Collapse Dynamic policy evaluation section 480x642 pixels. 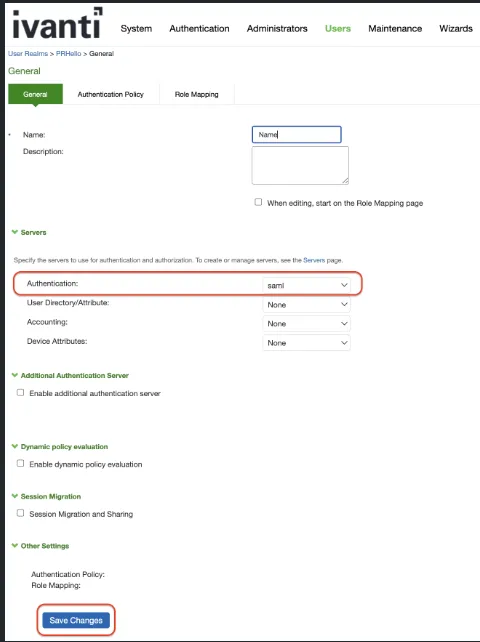[x=60, y=446]
